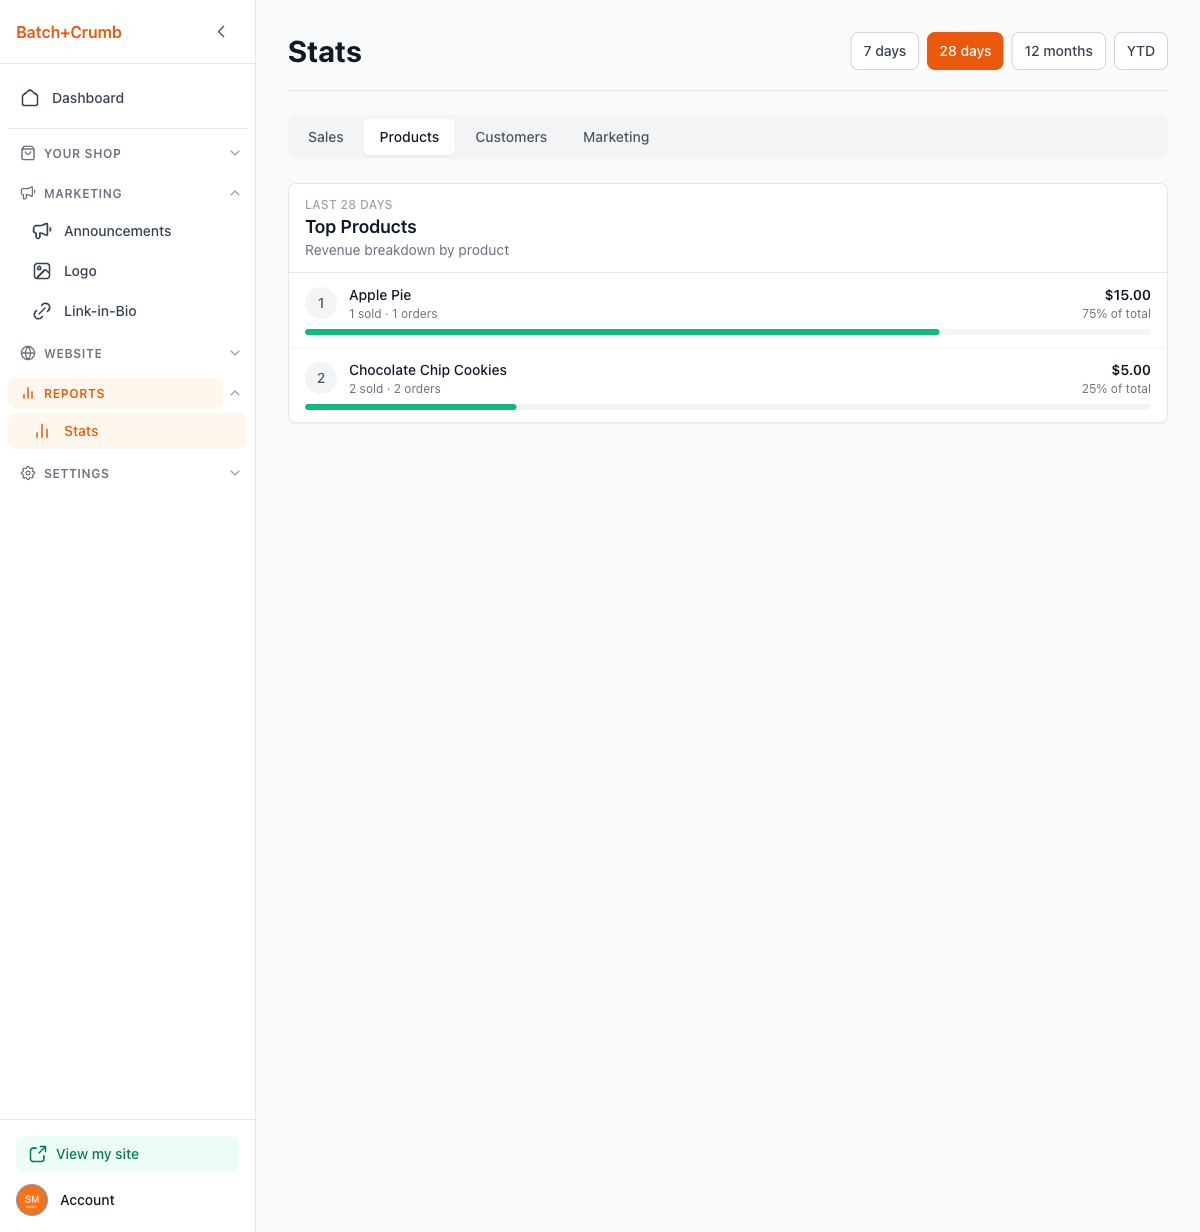Viewport: 1200px width, 1232px height.
Task: Click the Batch+Crumb brand logo
Action: pos(69,32)
